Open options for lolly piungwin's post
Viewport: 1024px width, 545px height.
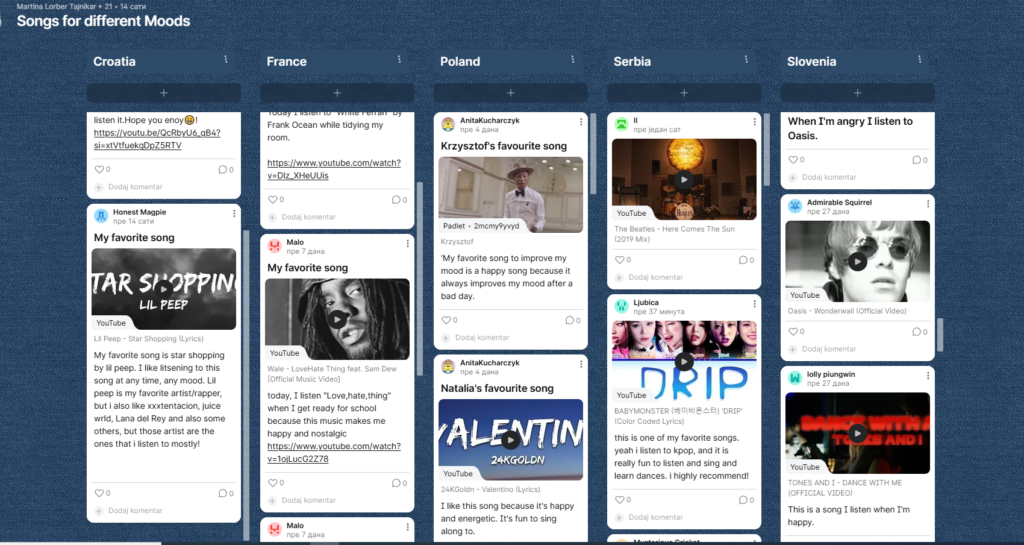tap(927, 376)
